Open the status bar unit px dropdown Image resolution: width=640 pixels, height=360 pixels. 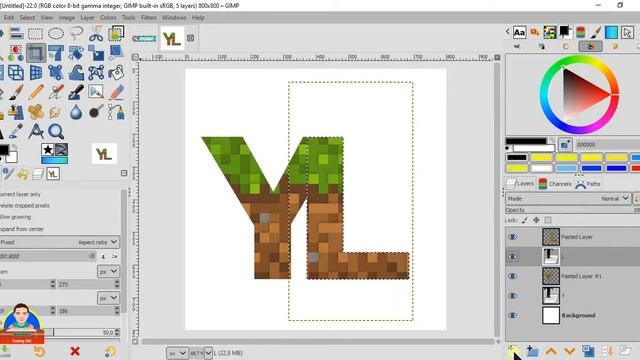tap(177, 353)
